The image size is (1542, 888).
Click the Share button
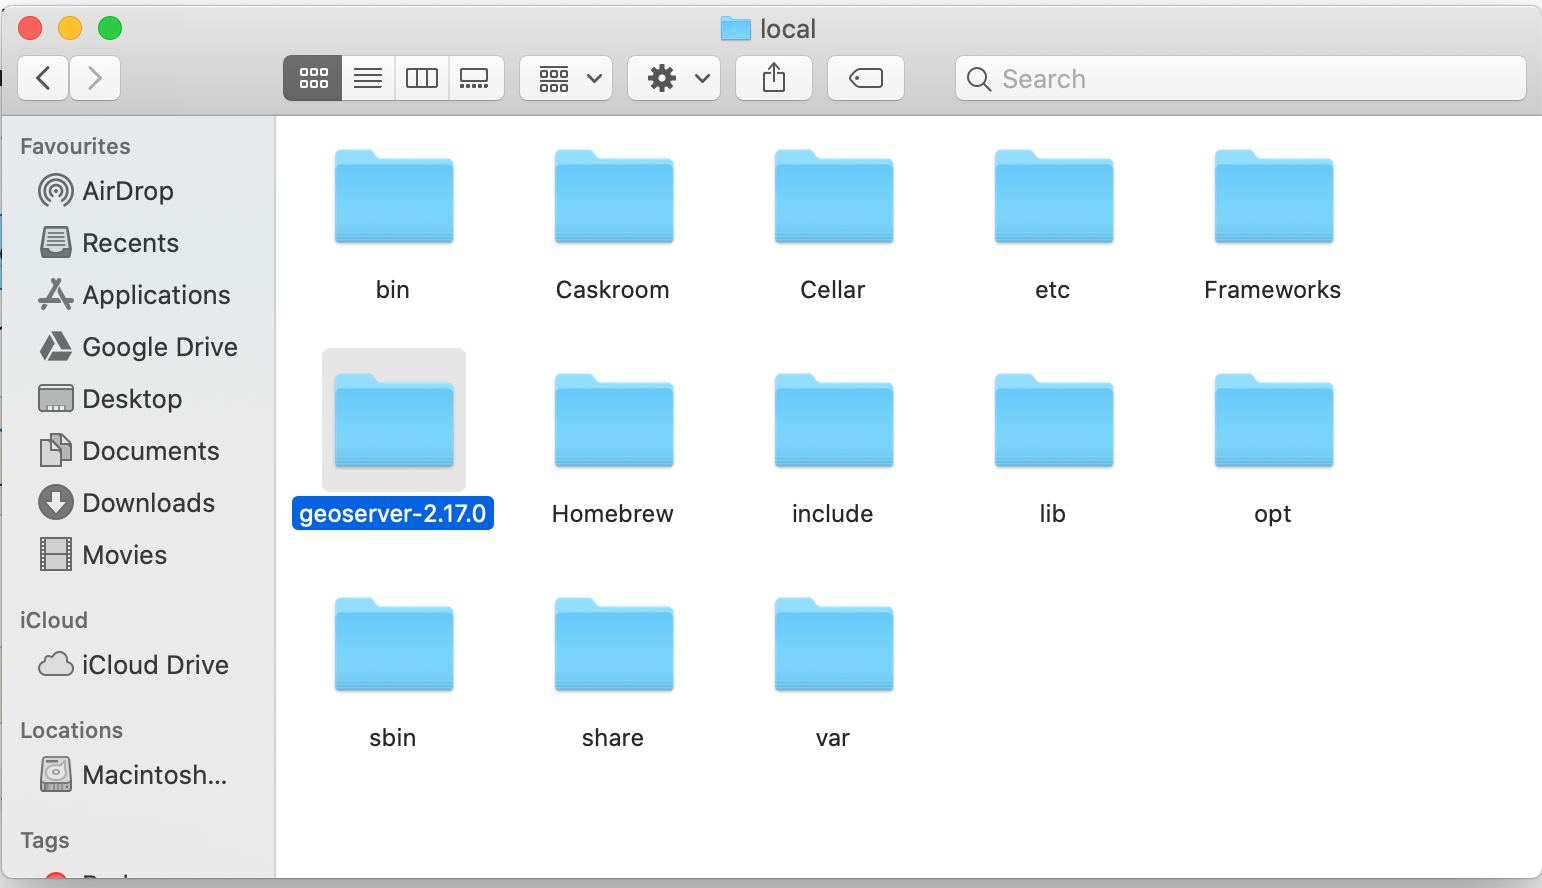tap(774, 78)
